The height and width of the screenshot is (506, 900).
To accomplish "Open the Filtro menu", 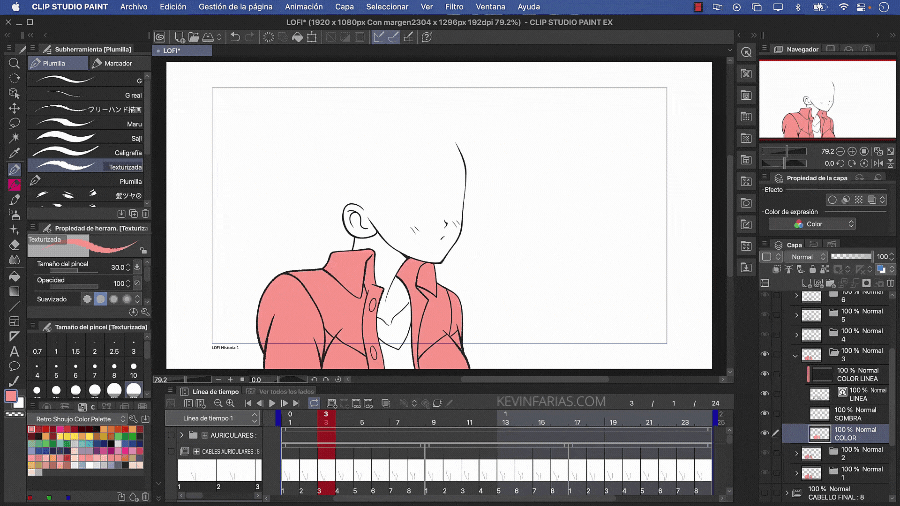I will point(454,7).
